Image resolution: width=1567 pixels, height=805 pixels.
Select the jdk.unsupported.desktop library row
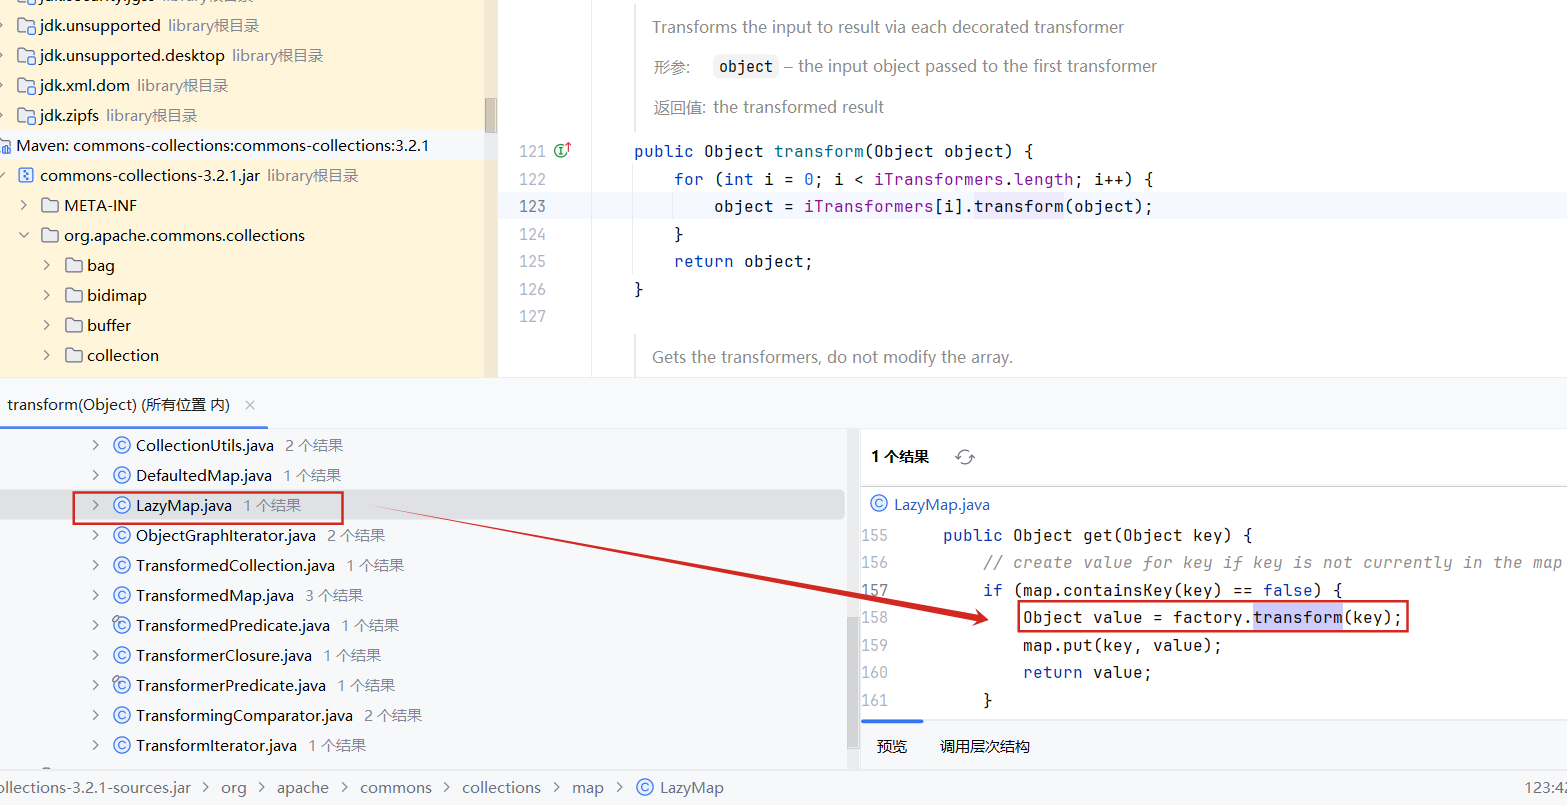242,55
